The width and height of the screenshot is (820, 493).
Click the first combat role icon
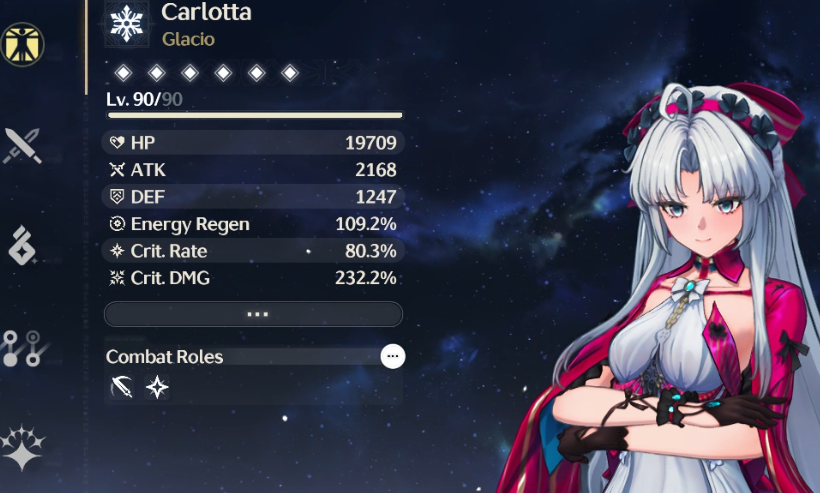click(x=122, y=387)
